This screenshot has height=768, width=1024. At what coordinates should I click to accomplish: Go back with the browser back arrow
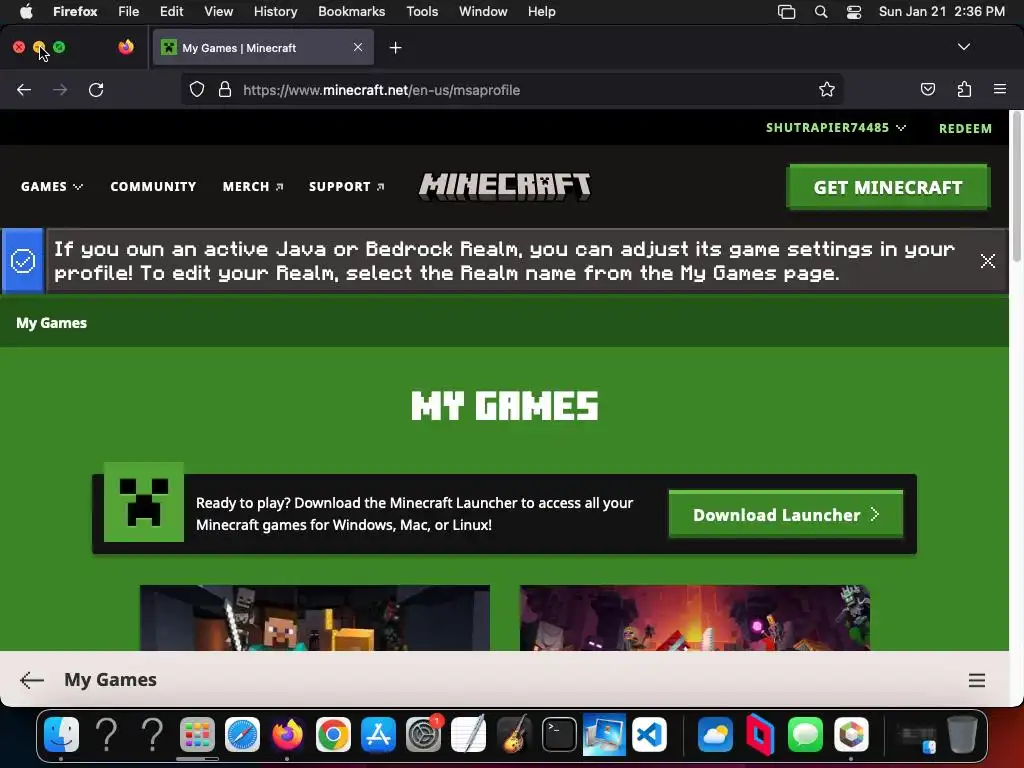tap(24, 89)
